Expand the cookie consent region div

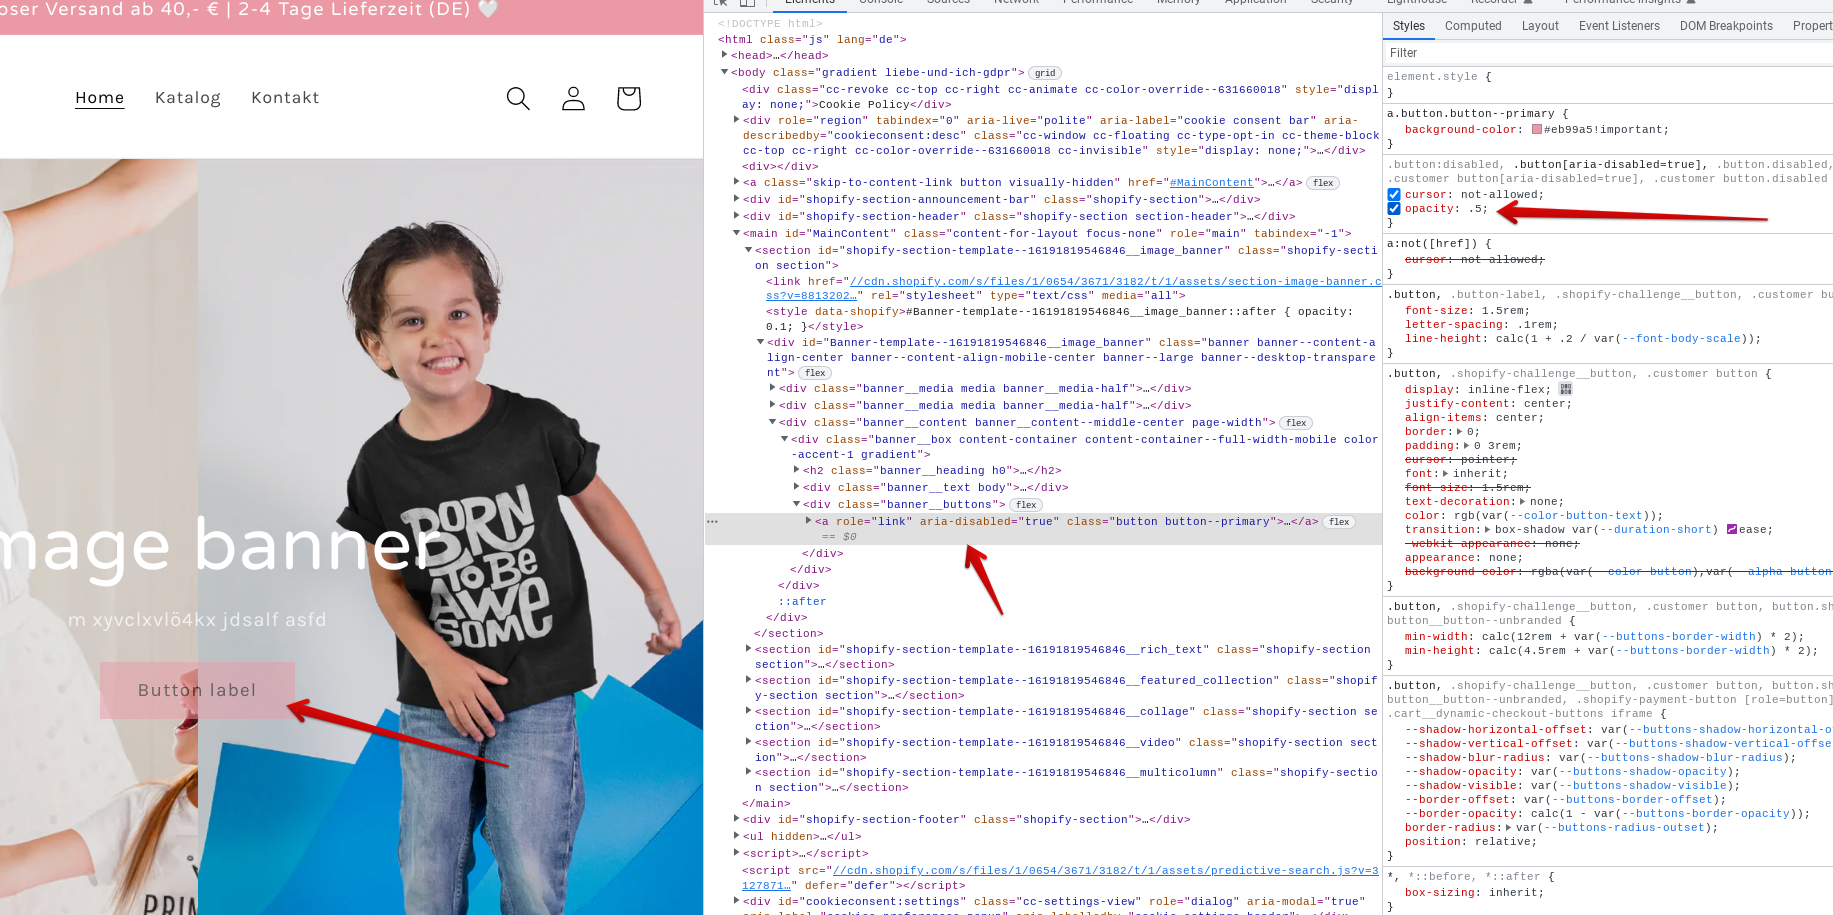point(737,120)
